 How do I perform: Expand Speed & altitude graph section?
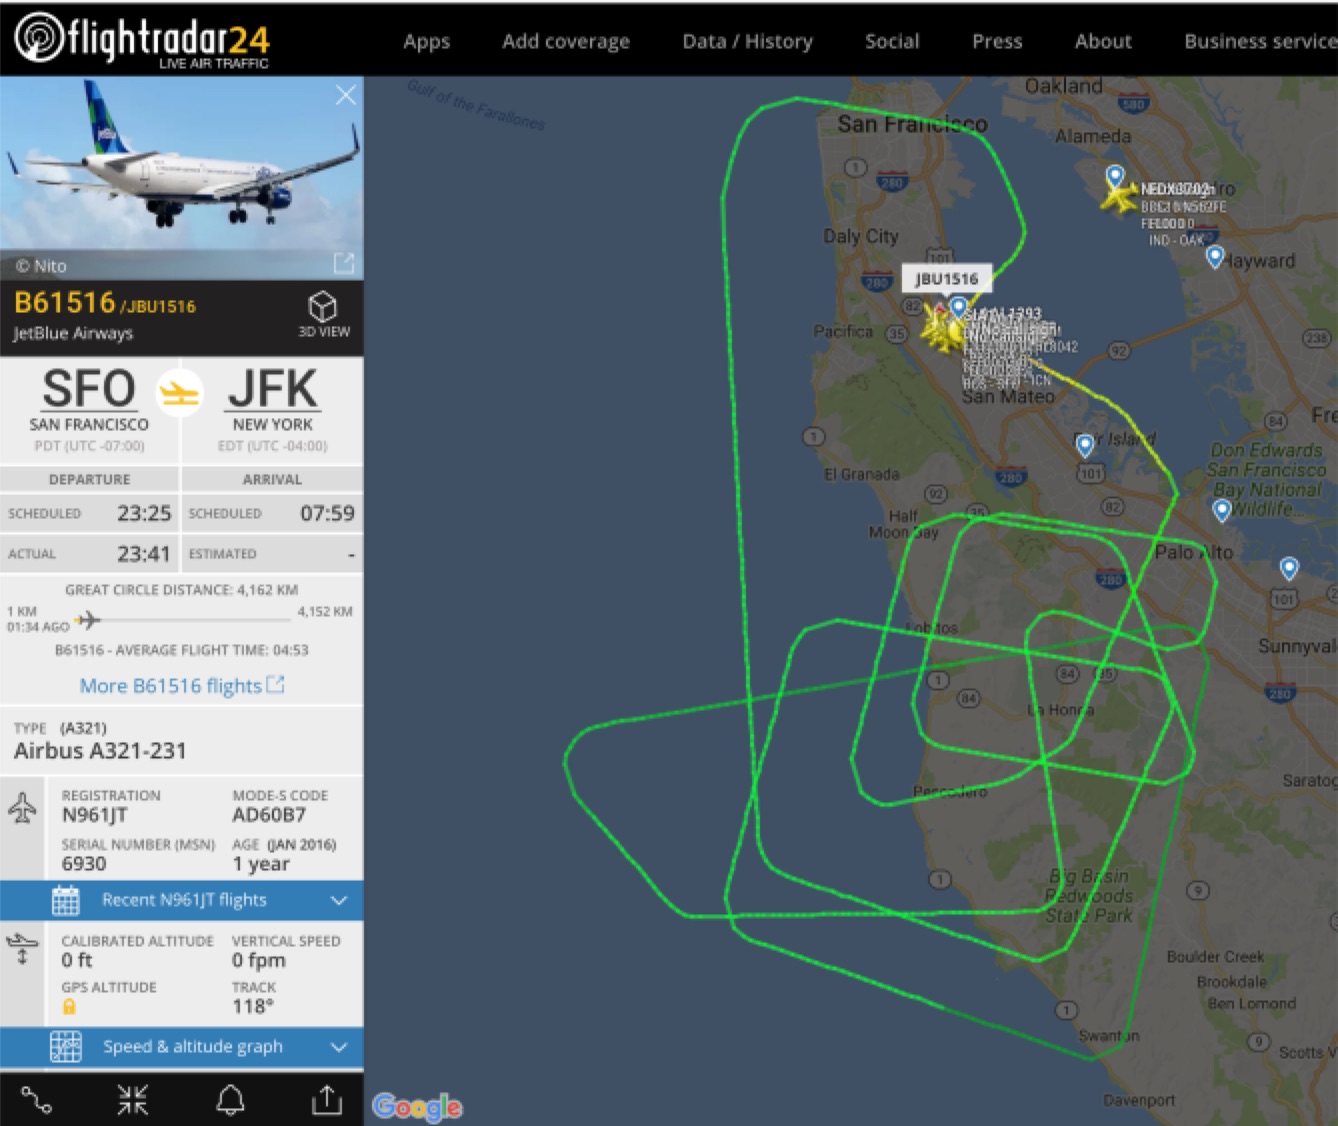(x=182, y=1047)
